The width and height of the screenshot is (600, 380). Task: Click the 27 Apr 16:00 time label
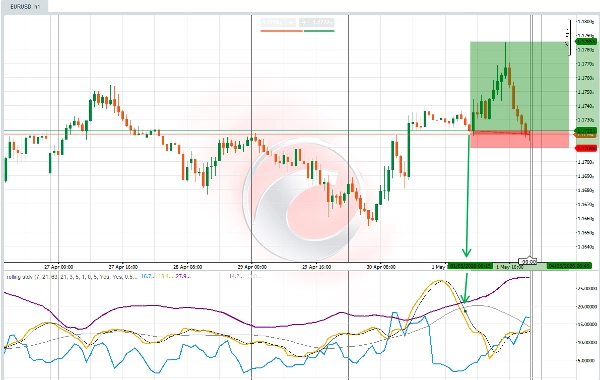click(123, 267)
